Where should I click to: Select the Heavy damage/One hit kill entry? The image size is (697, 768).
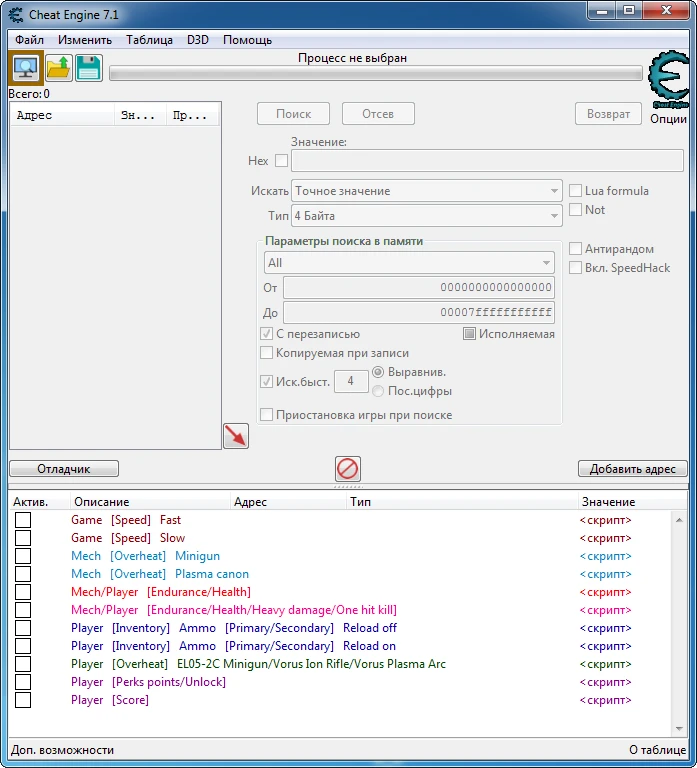point(234,610)
